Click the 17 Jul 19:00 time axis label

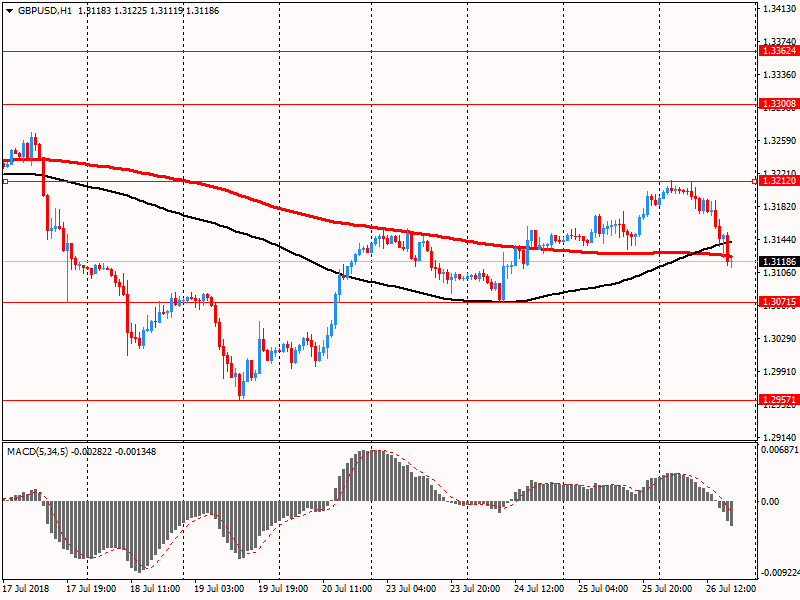pyautogui.click(x=91, y=588)
